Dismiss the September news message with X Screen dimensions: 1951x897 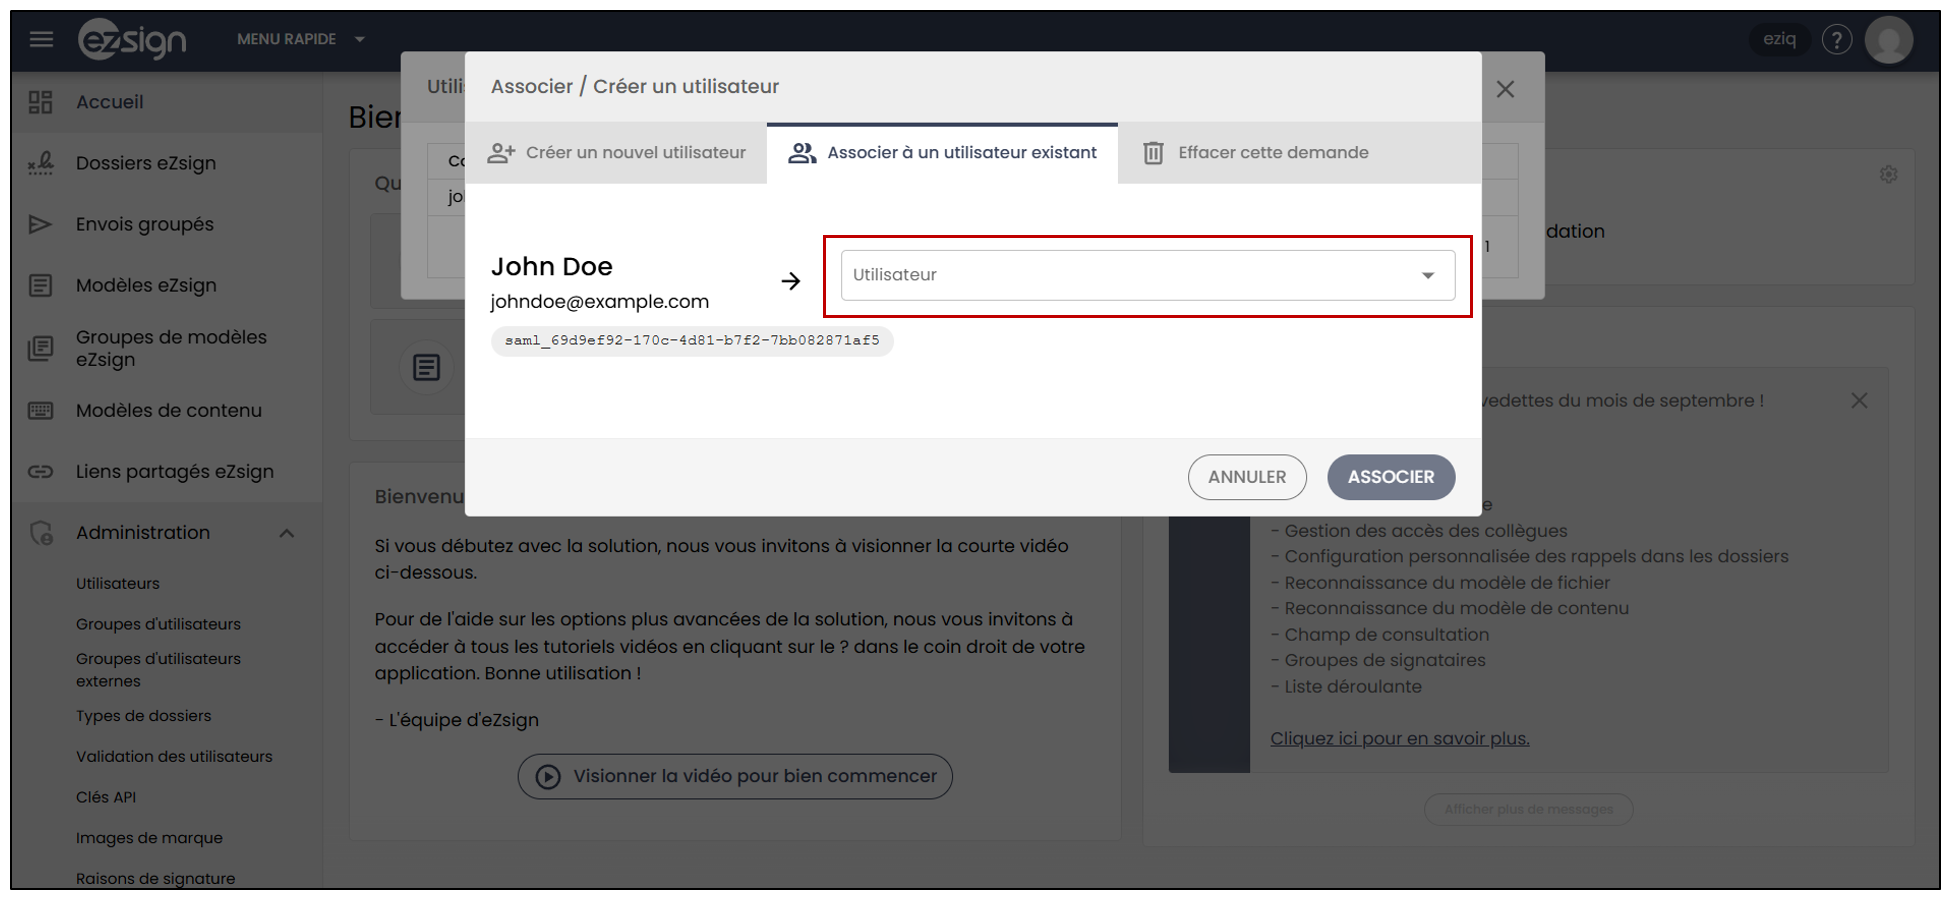pos(1859,400)
